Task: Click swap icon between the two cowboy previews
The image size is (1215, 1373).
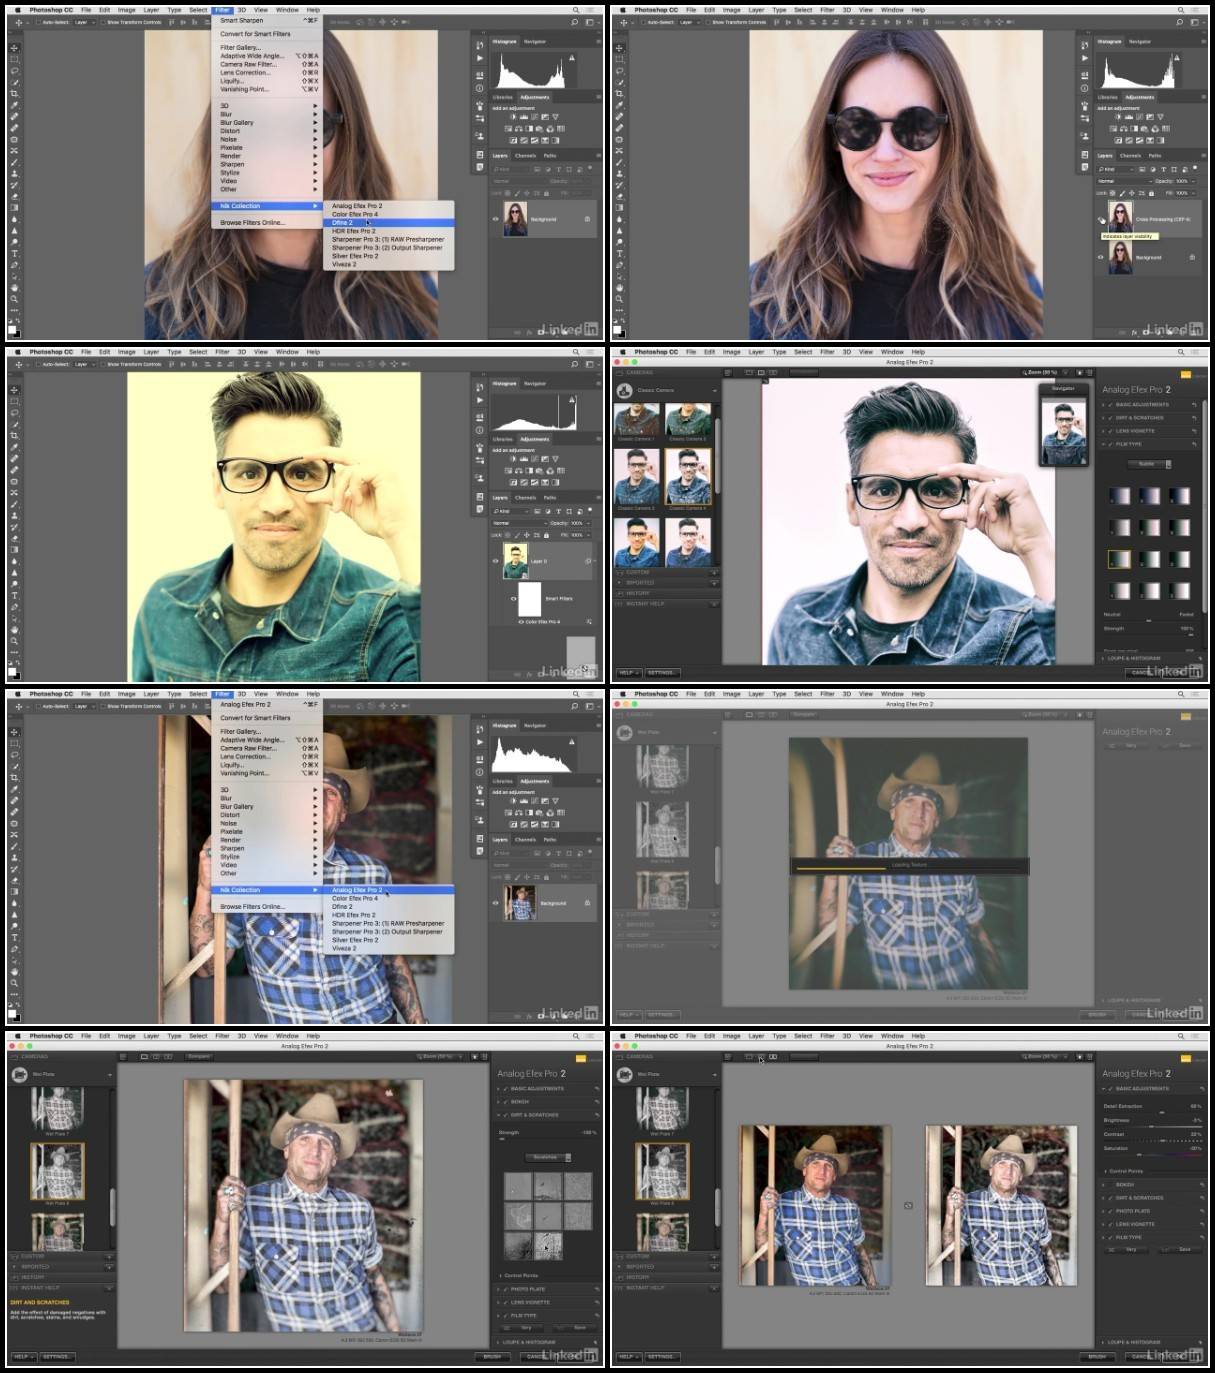Action: click(x=908, y=1205)
